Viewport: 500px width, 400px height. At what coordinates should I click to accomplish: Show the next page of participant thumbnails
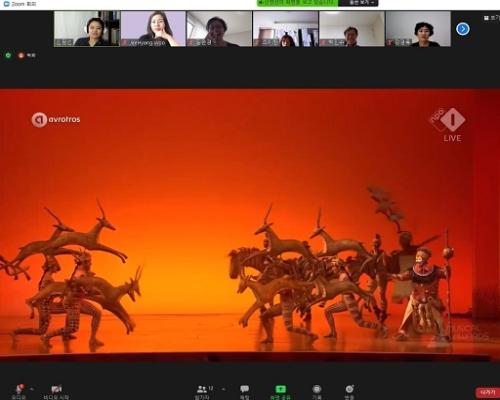(463, 29)
